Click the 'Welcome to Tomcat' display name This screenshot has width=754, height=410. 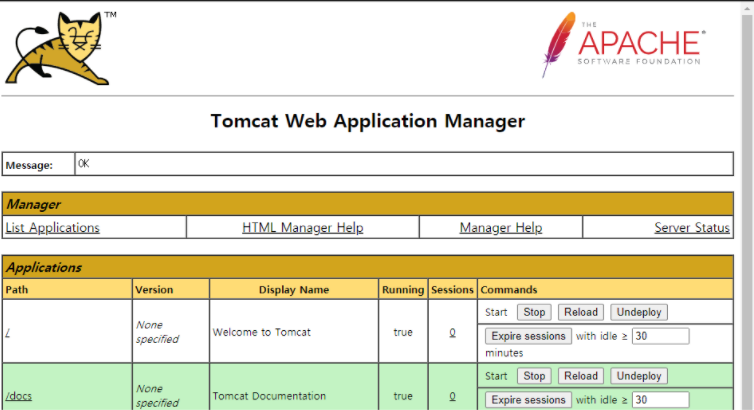[262, 332]
